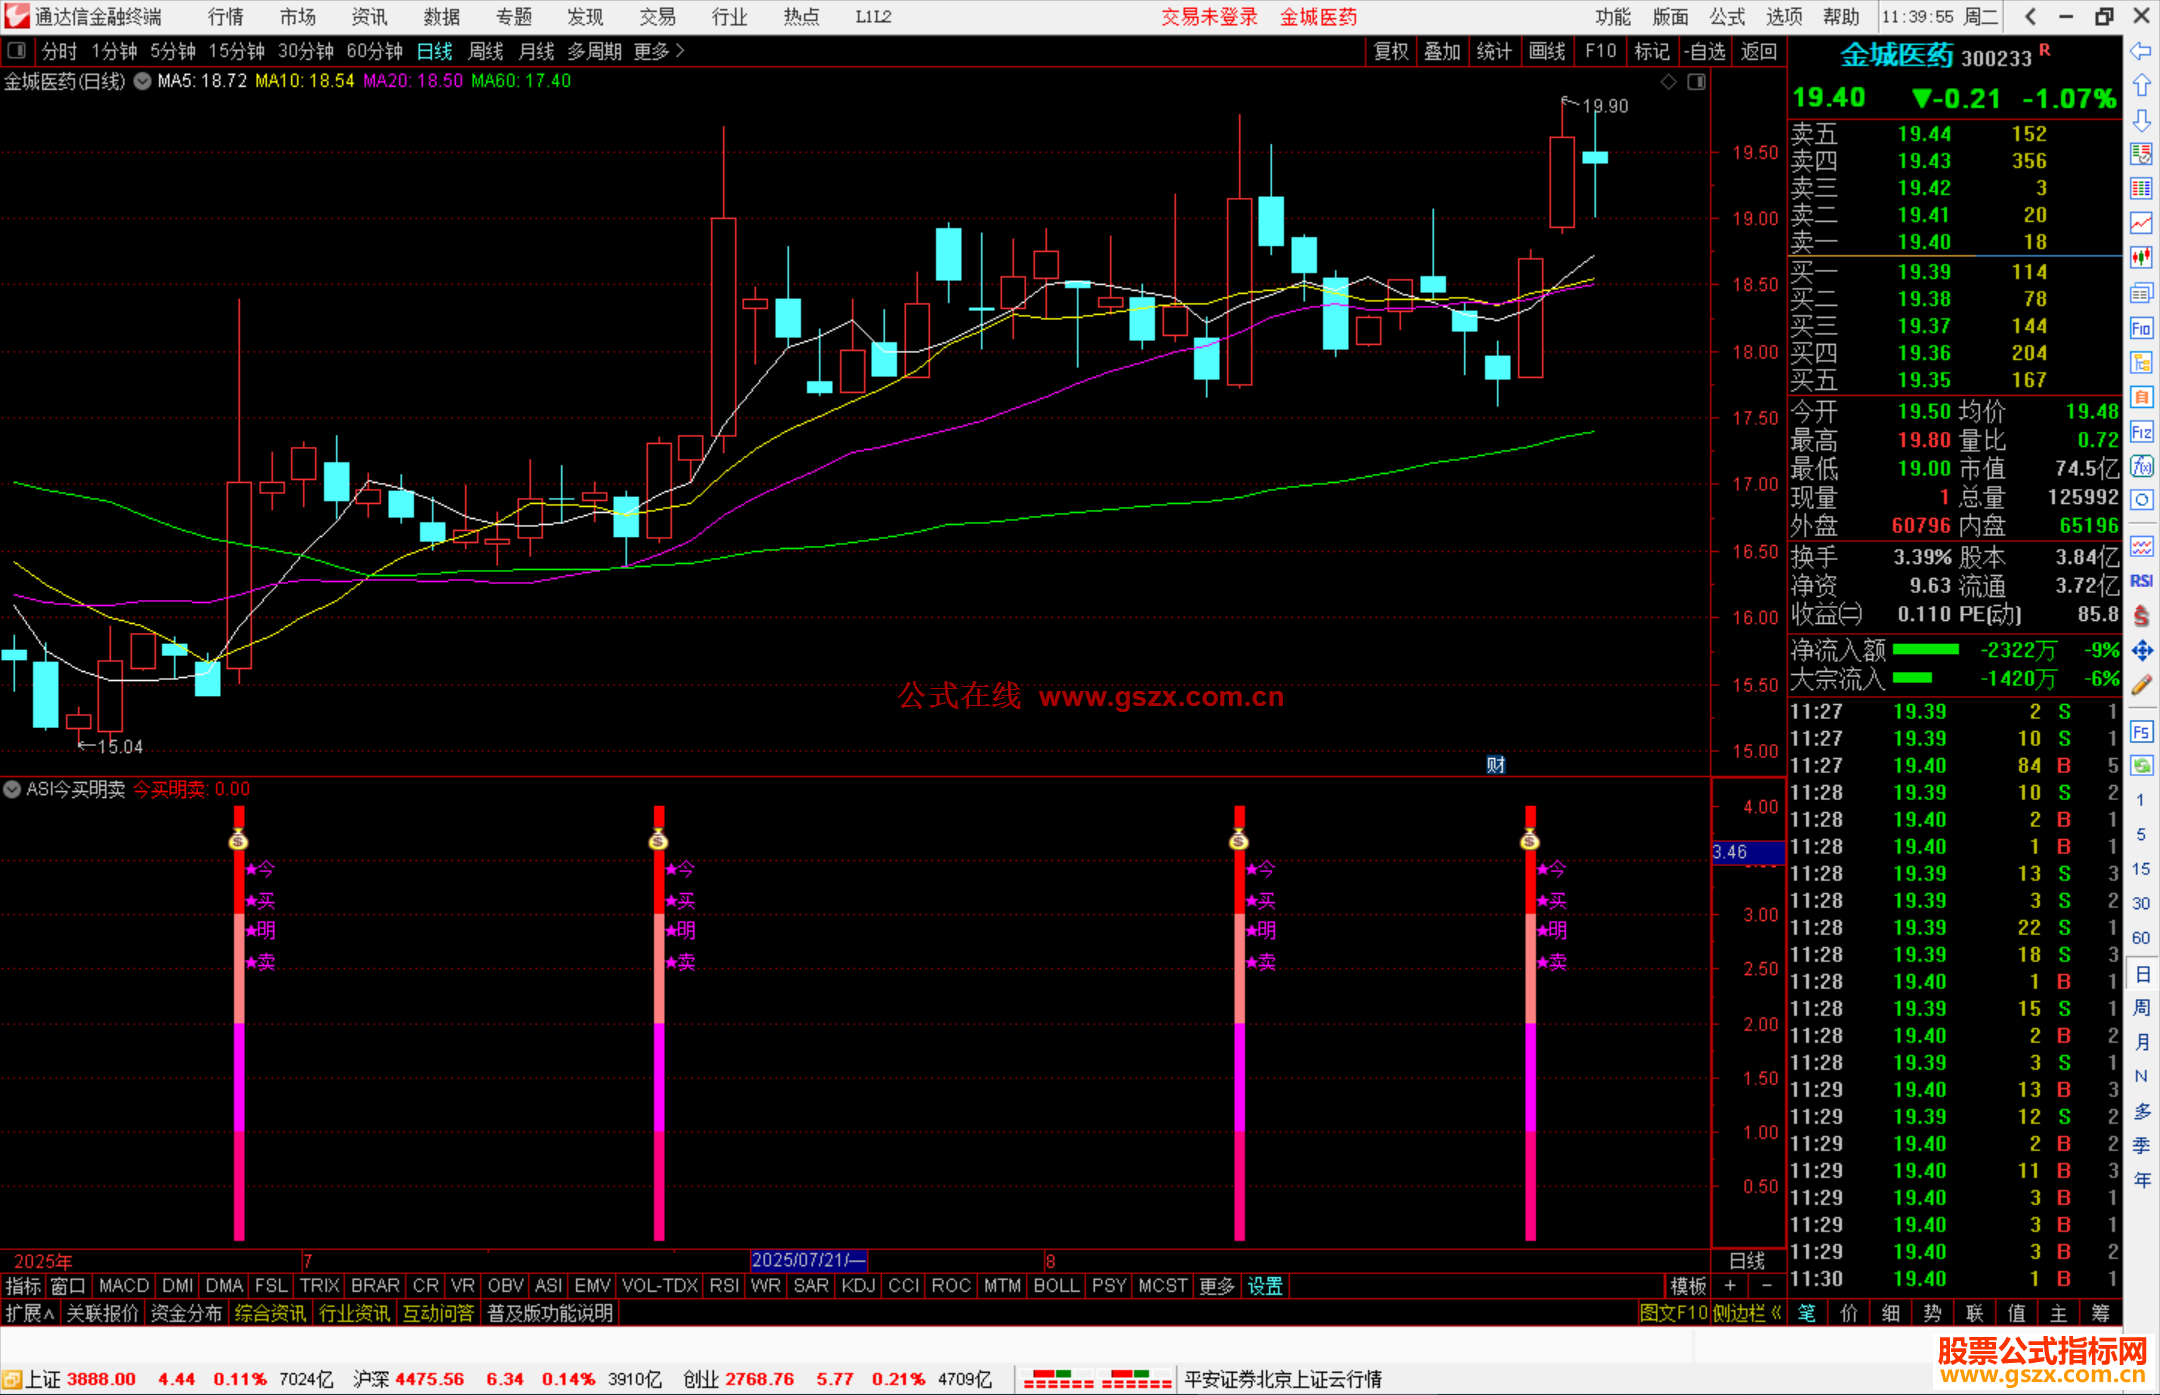The width and height of the screenshot is (2160, 1395).
Task: Switch to 15-minute period via sidebar '15'
Action: click(2140, 869)
